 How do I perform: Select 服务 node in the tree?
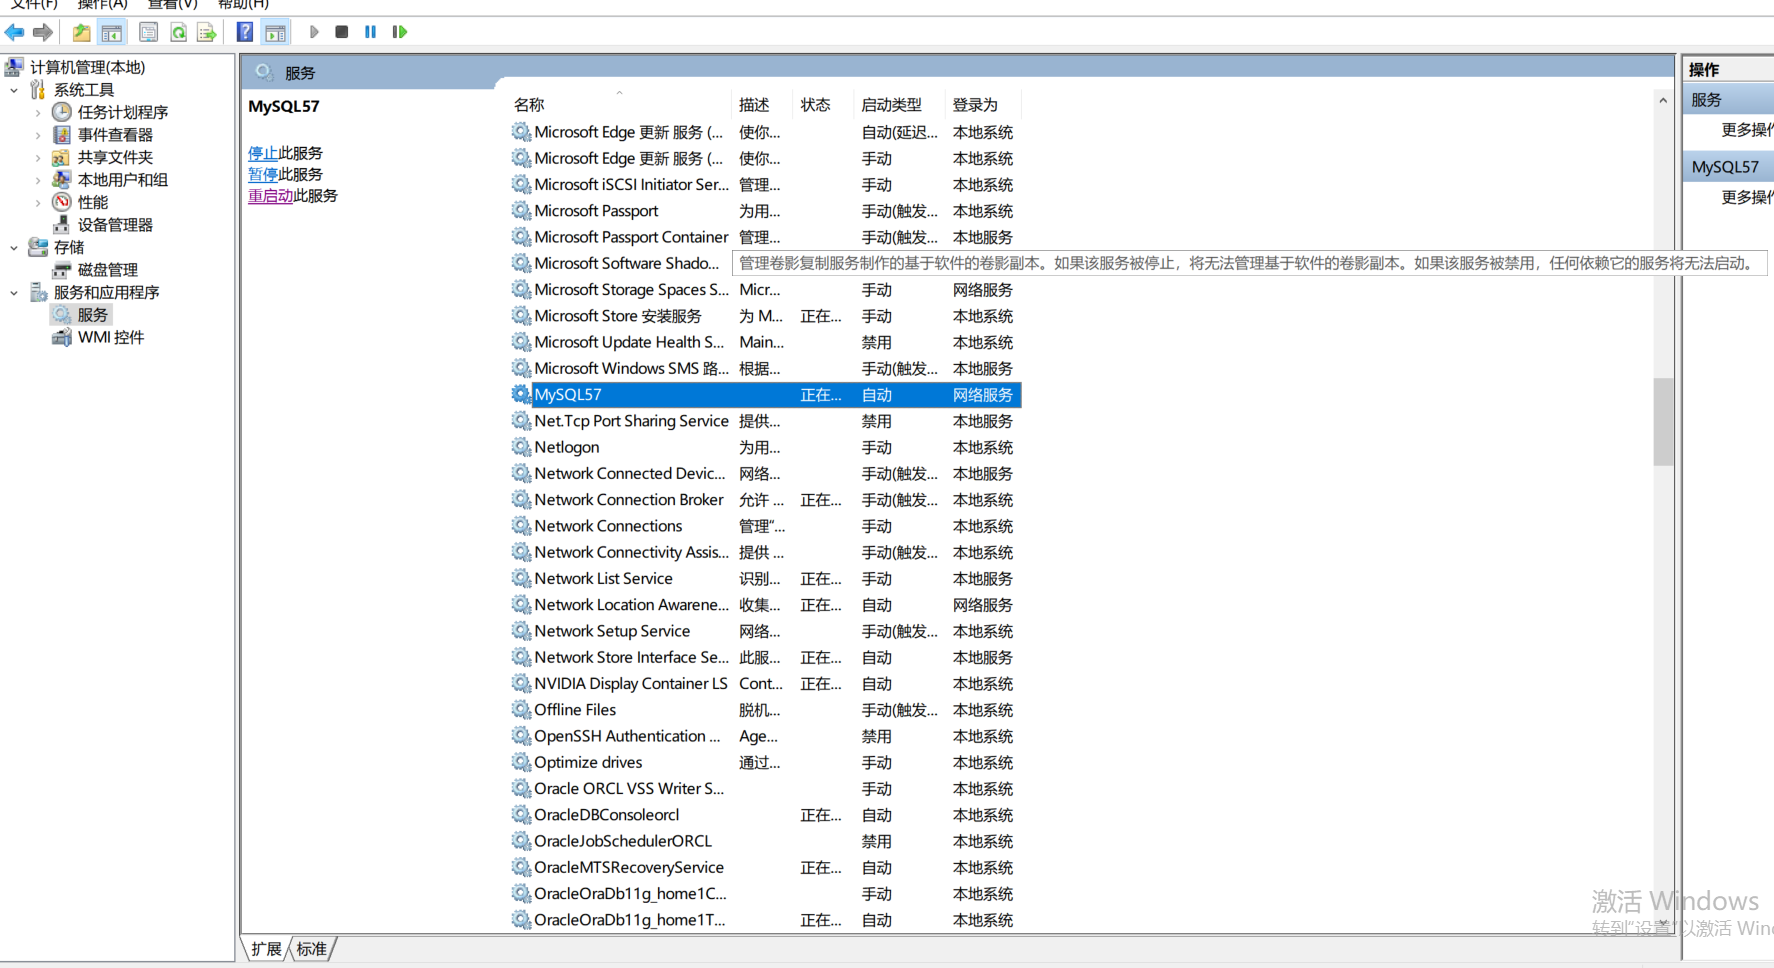click(x=92, y=315)
